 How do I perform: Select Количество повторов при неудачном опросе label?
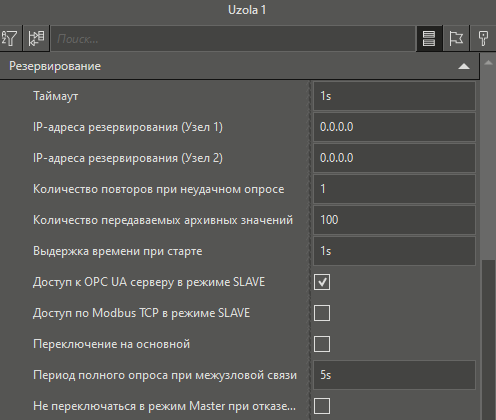pyautogui.click(x=159, y=189)
